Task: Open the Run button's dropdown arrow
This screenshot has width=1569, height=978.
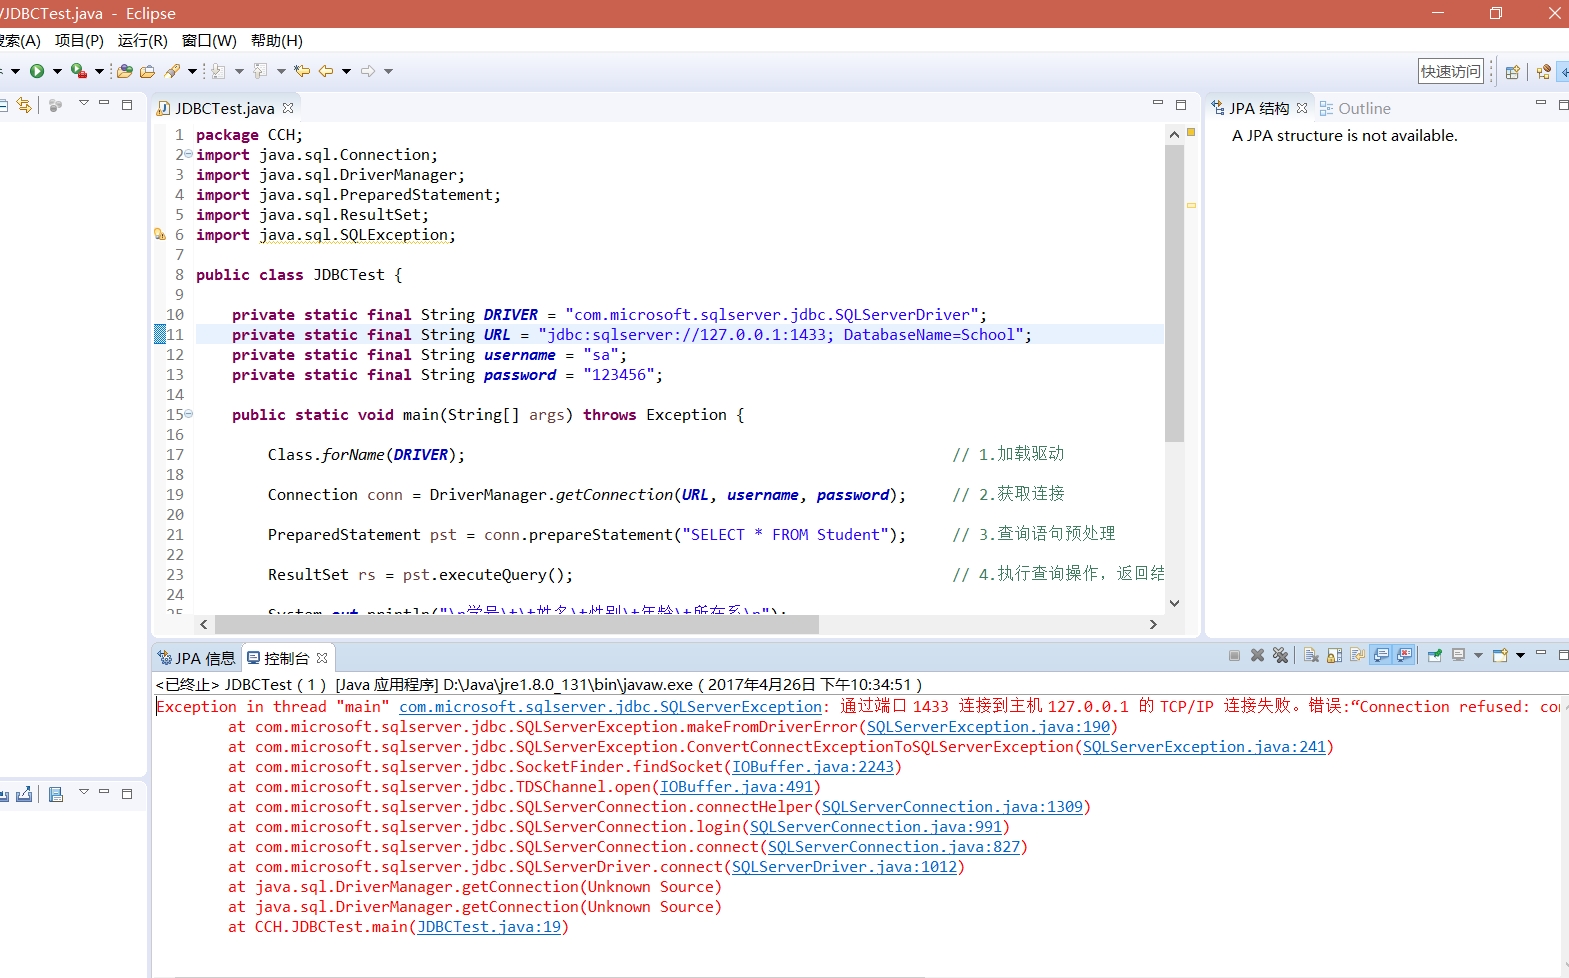Action: click(x=57, y=71)
